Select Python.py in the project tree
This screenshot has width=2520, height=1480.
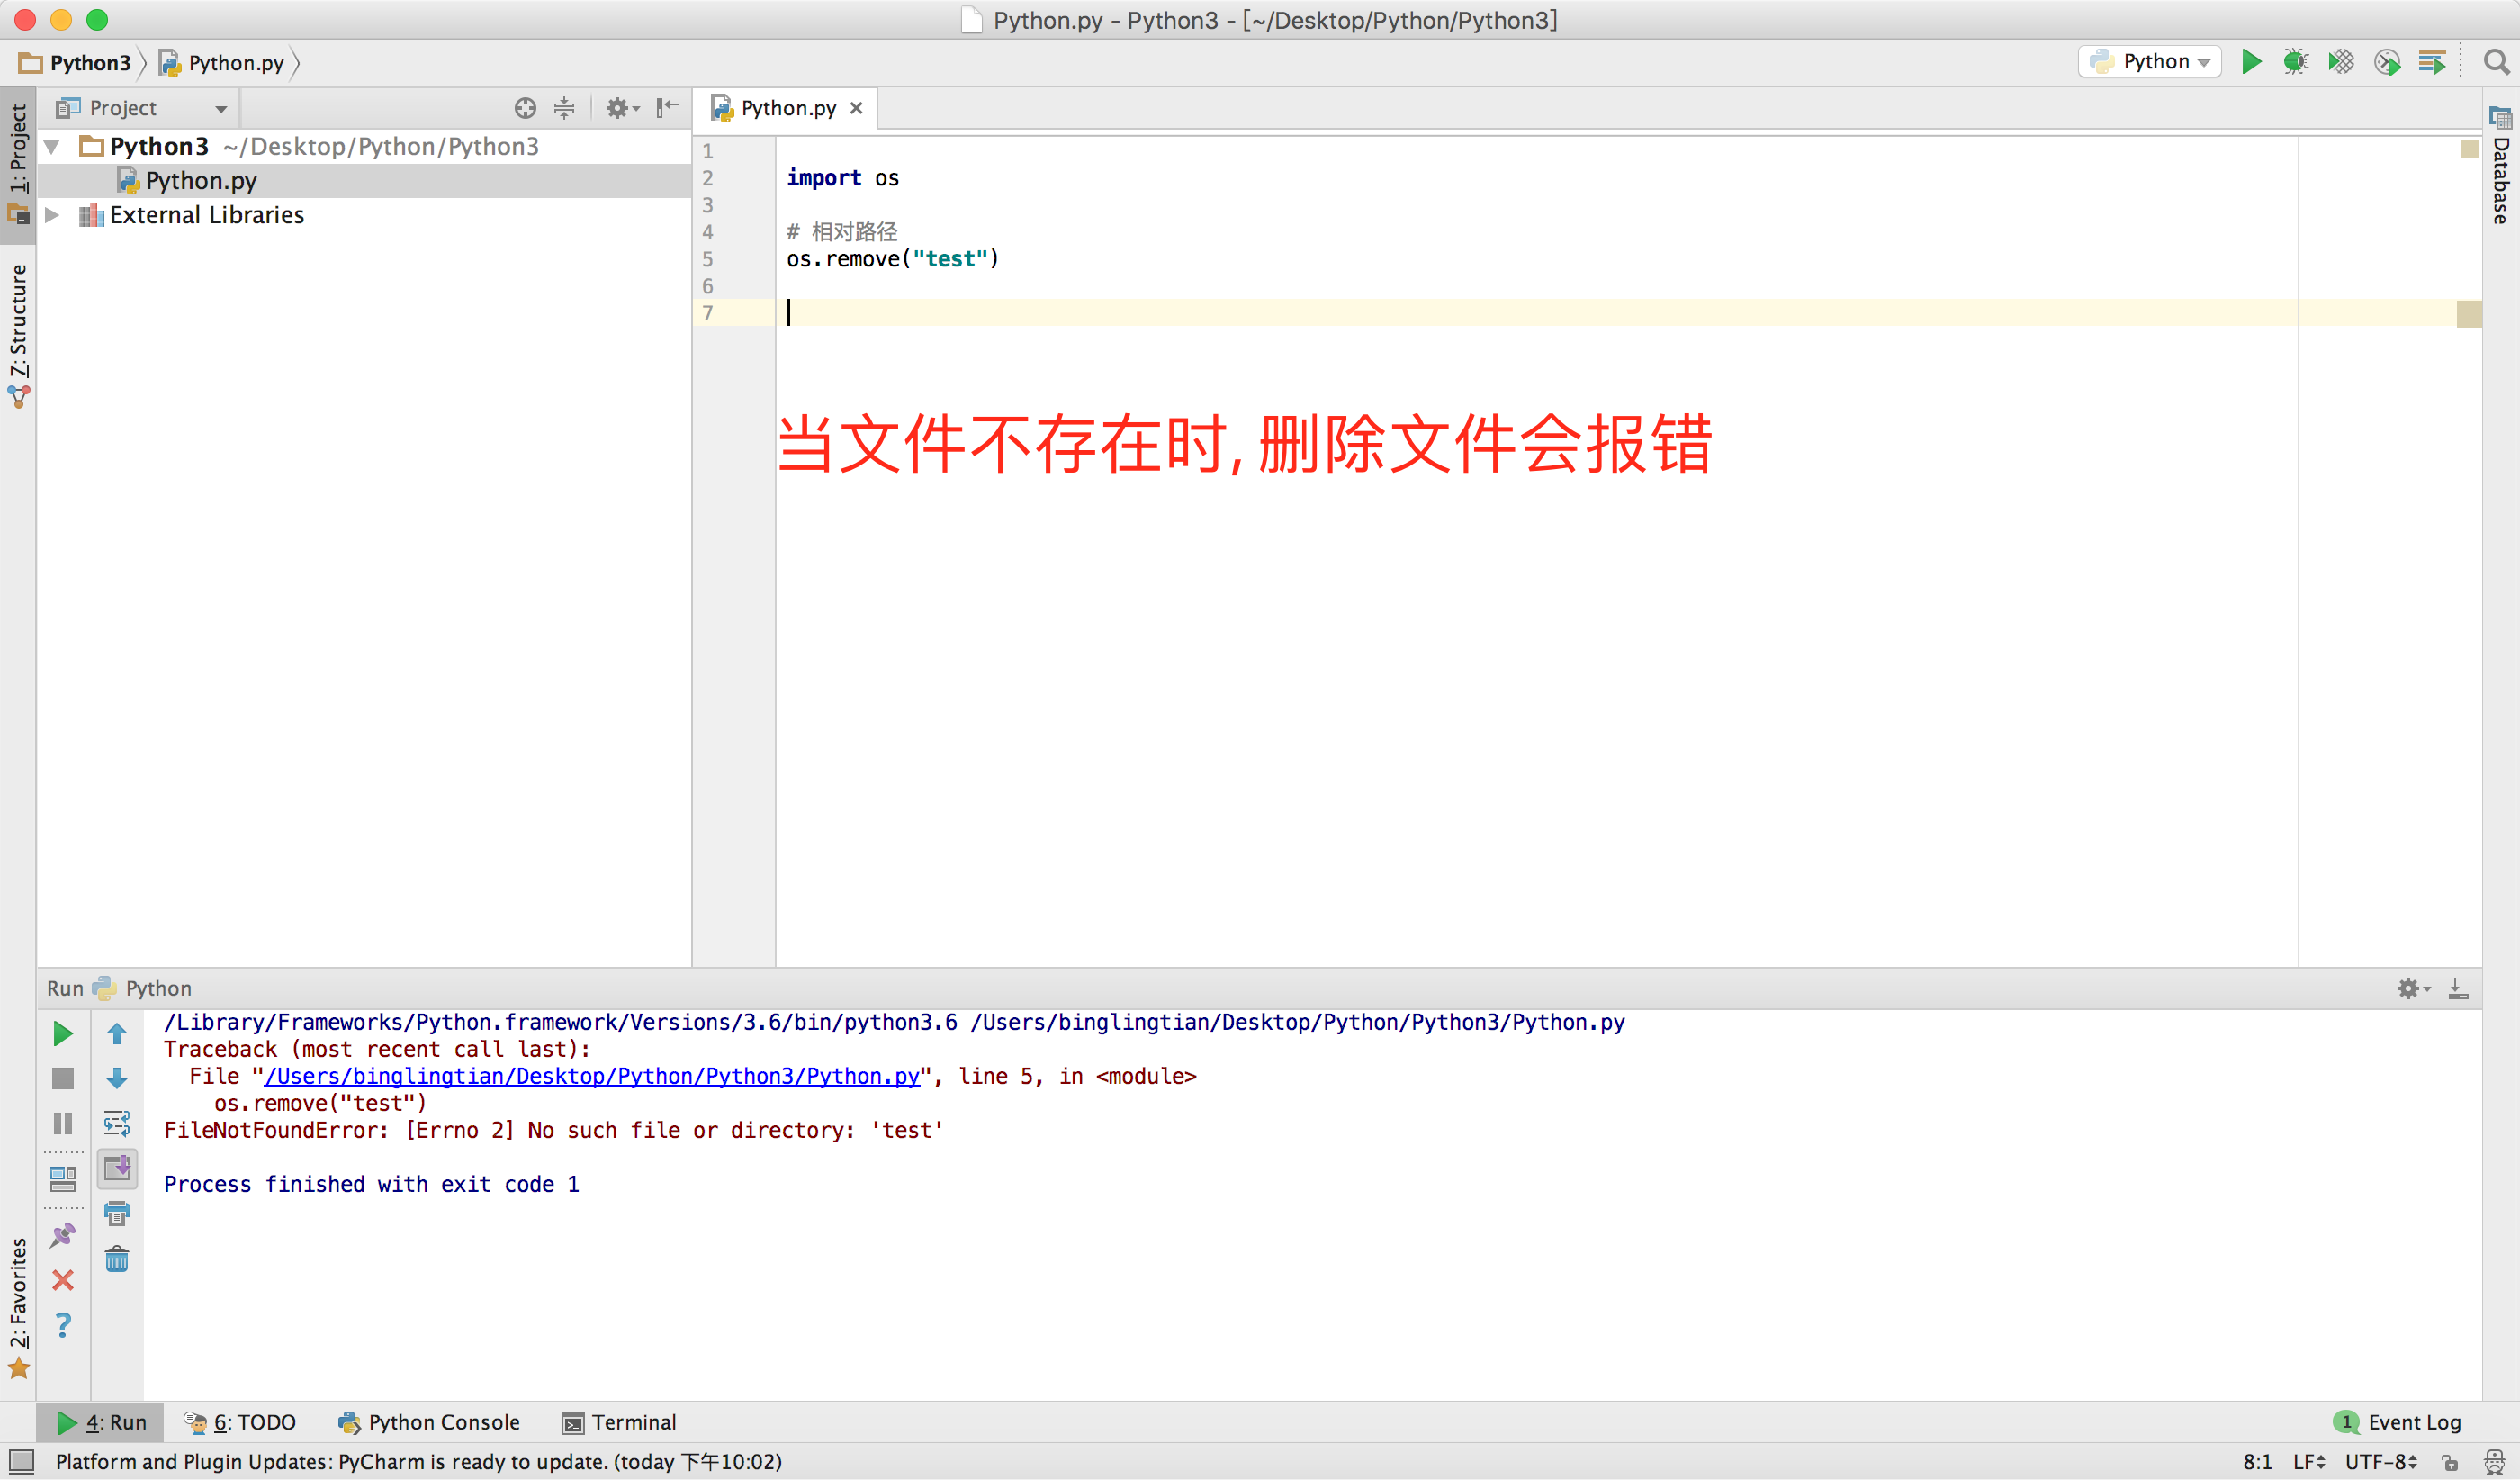(200, 181)
